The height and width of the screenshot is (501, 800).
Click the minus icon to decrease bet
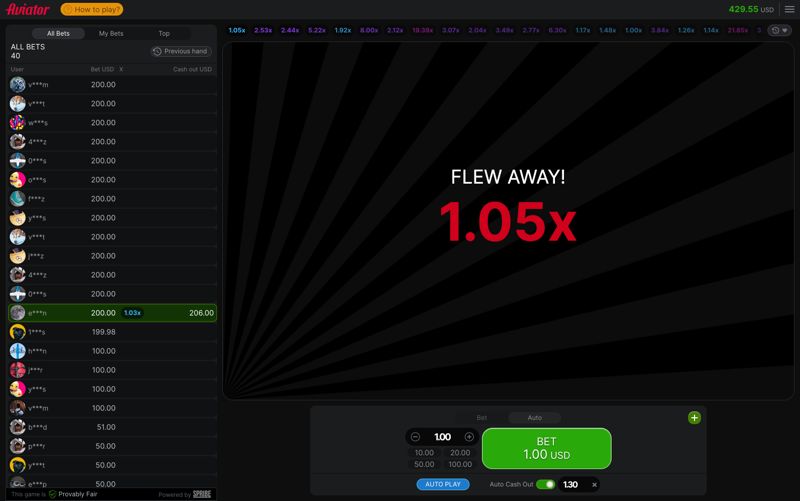(416, 437)
